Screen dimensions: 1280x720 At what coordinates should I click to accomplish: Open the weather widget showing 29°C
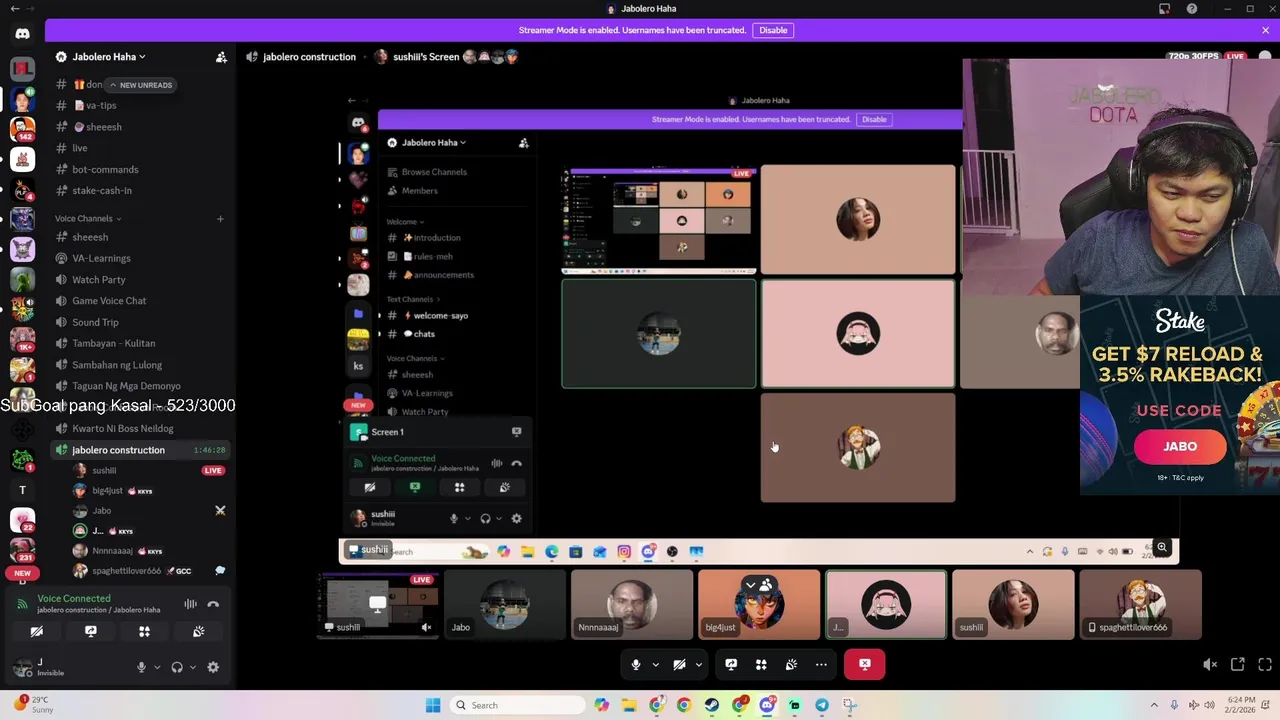point(33,704)
